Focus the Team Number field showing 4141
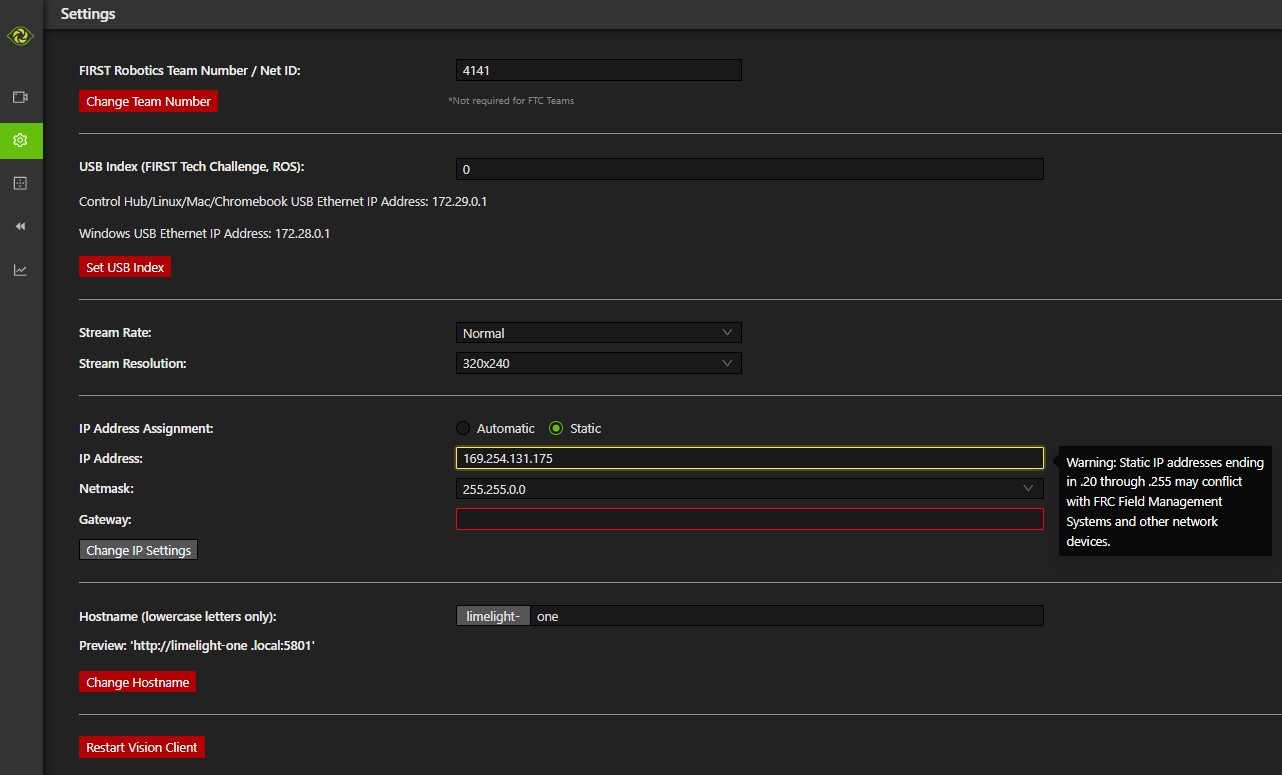 point(599,70)
